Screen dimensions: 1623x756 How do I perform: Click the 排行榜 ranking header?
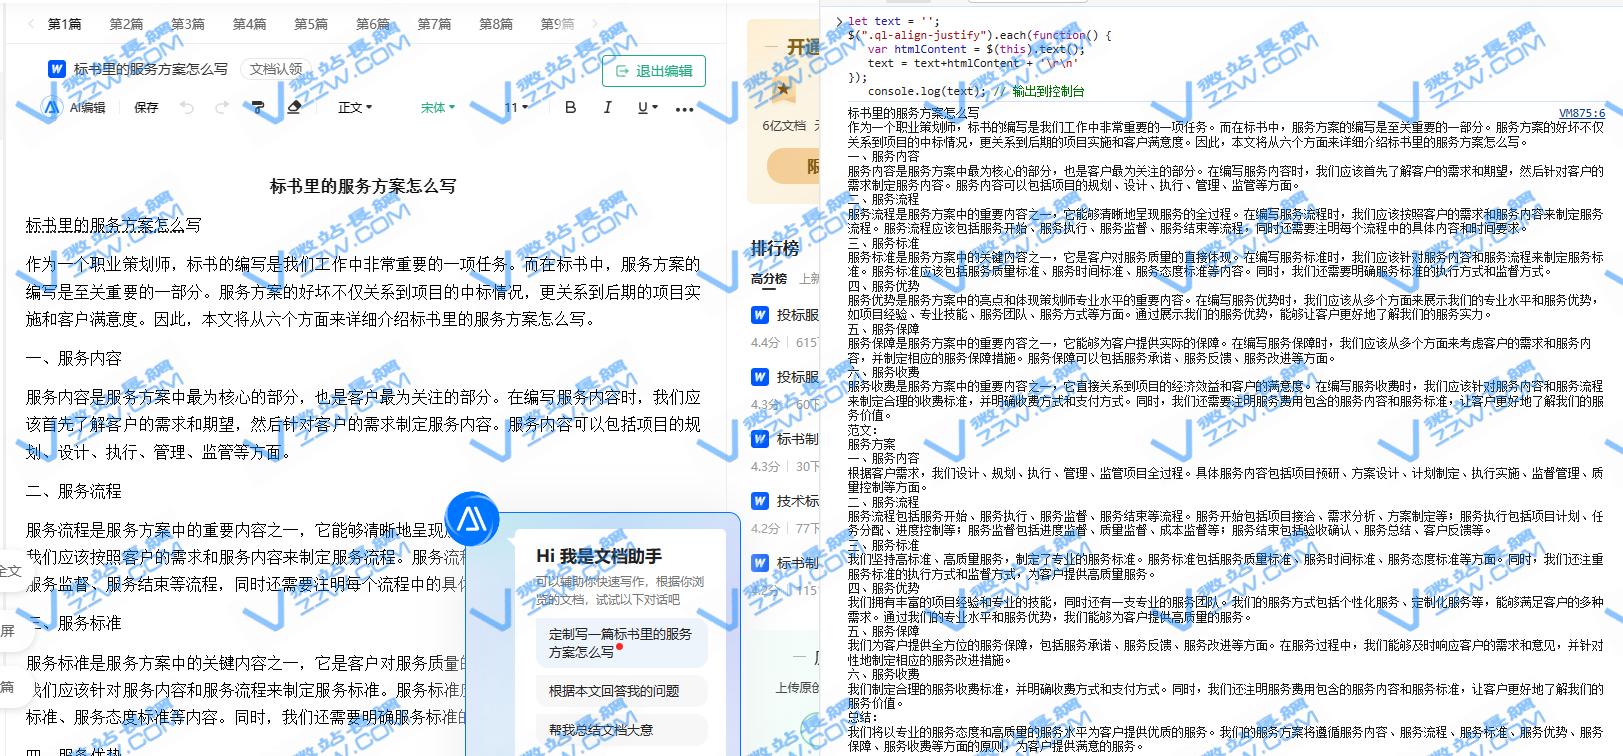775,248
